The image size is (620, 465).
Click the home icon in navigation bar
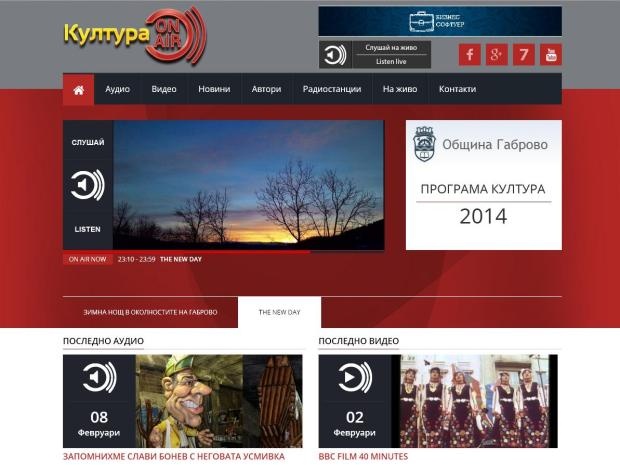[78, 89]
